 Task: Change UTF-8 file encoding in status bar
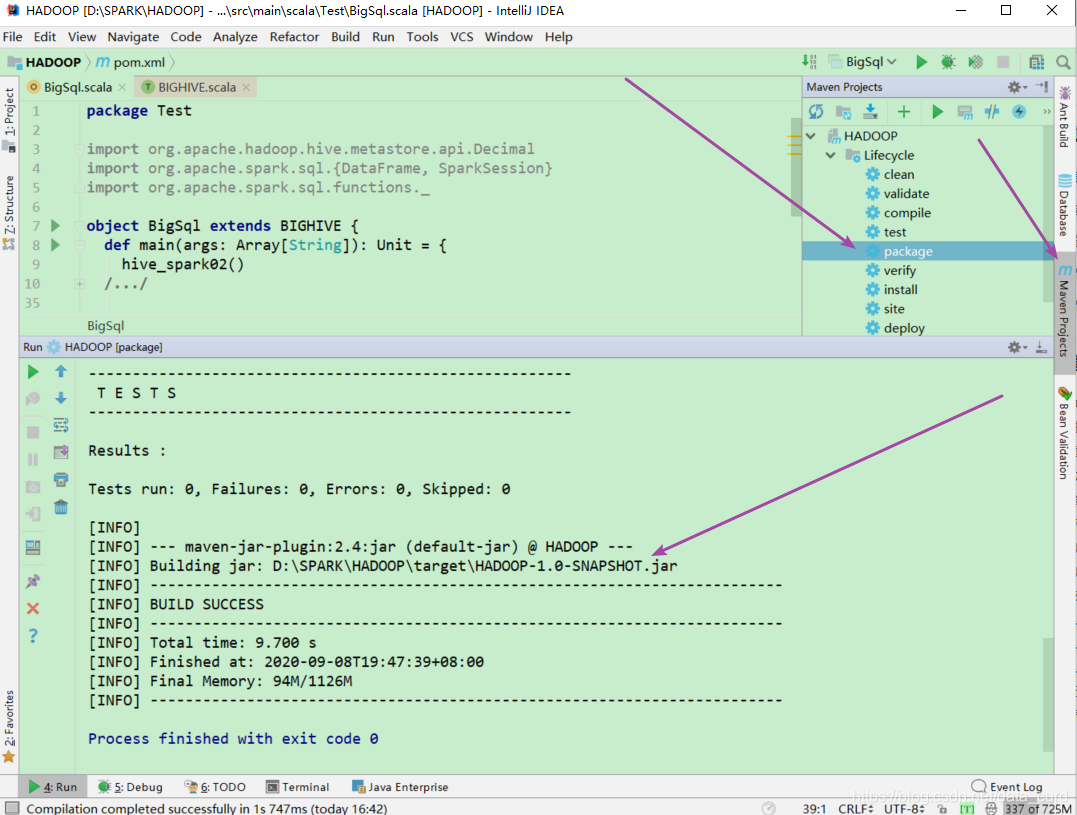(x=904, y=809)
